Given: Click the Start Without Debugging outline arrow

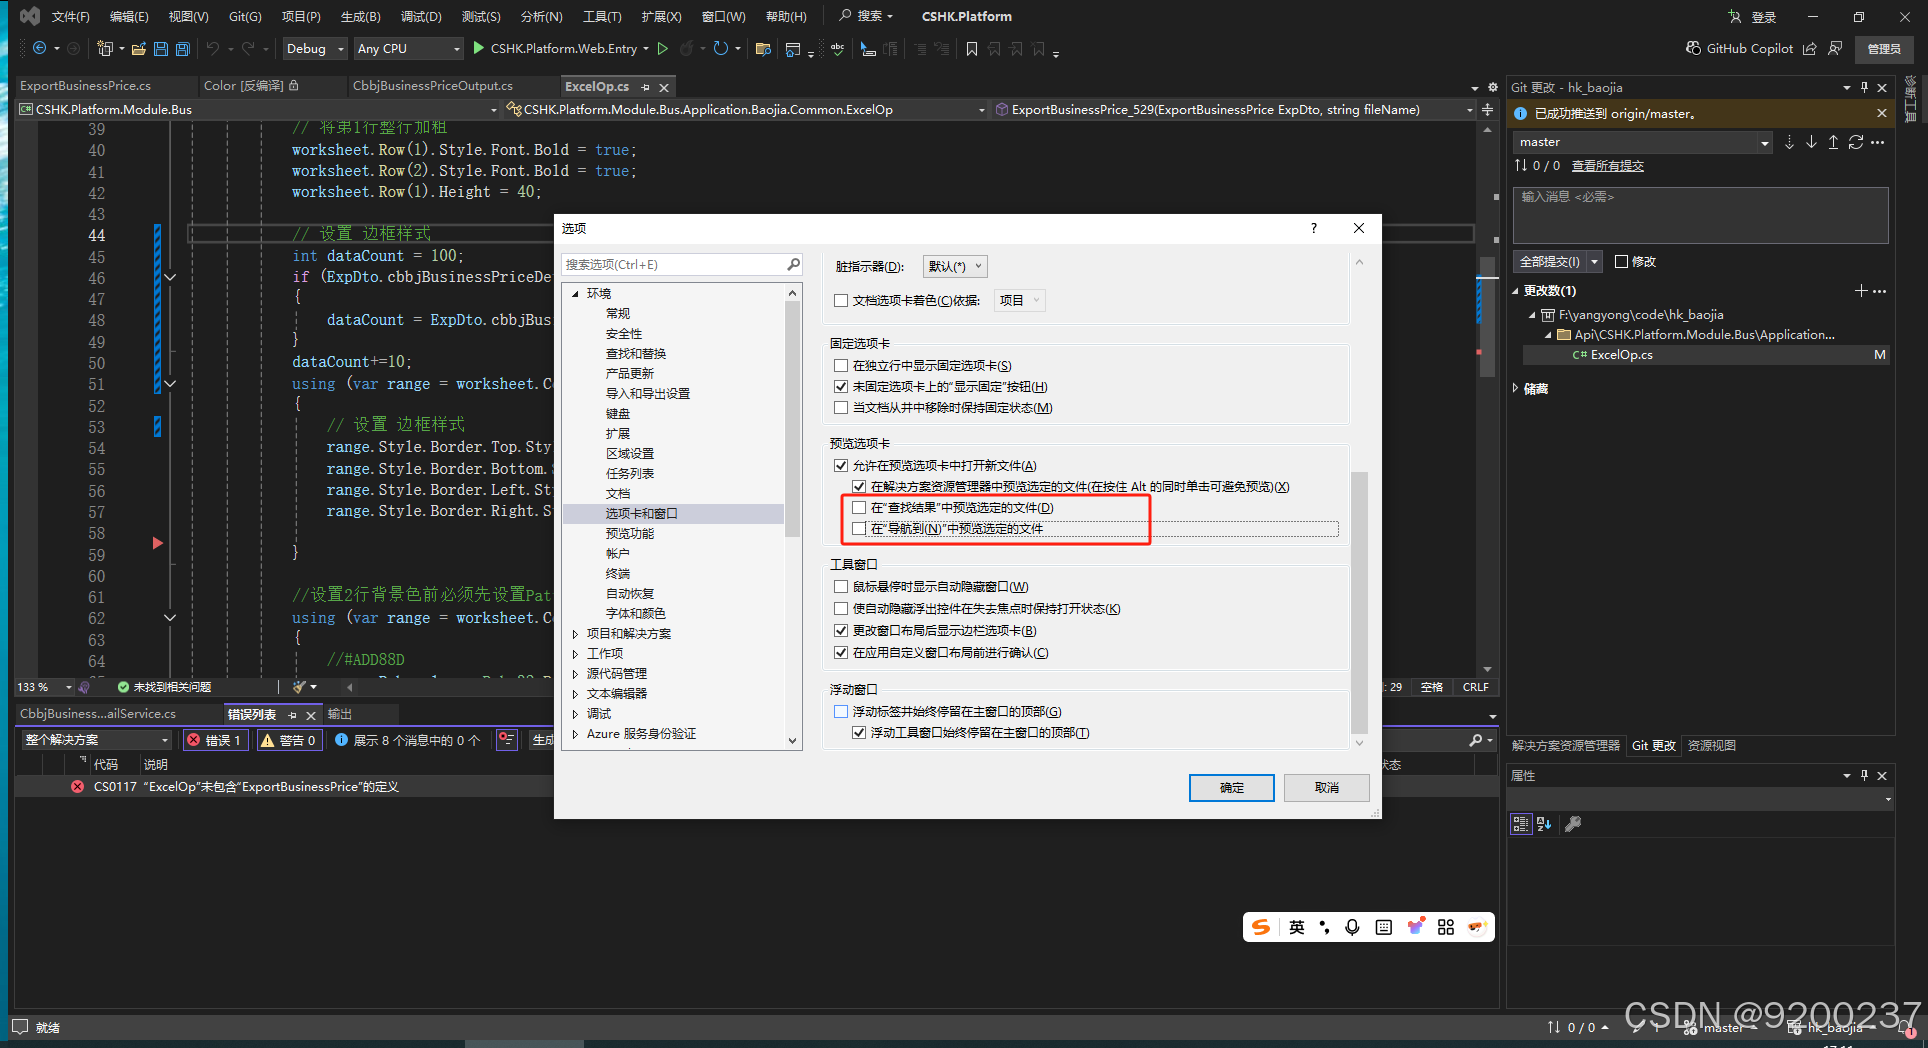Looking at the screenshot, I should (x=662, y=48).
